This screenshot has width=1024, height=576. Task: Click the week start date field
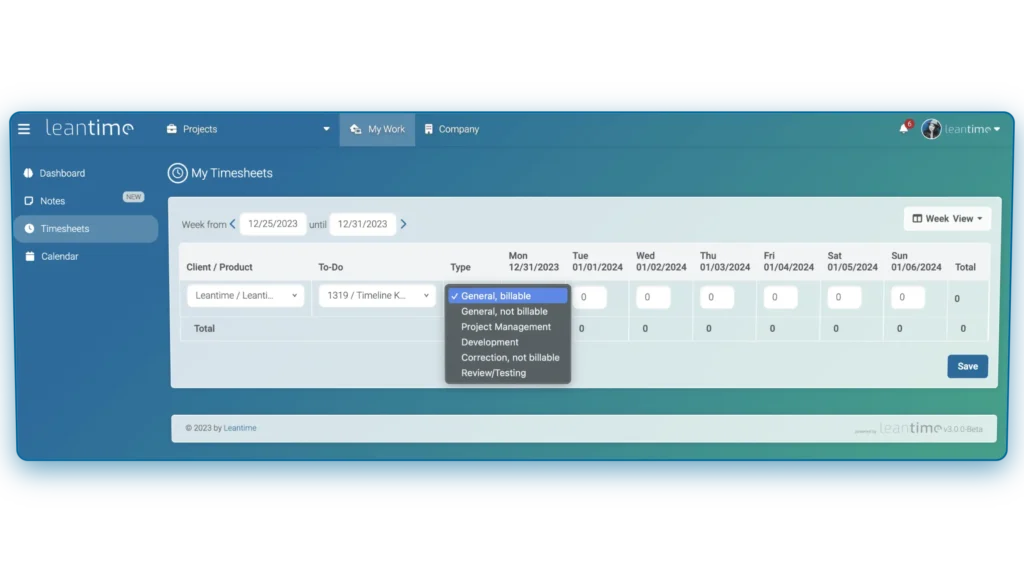click(x=273, y=224)
